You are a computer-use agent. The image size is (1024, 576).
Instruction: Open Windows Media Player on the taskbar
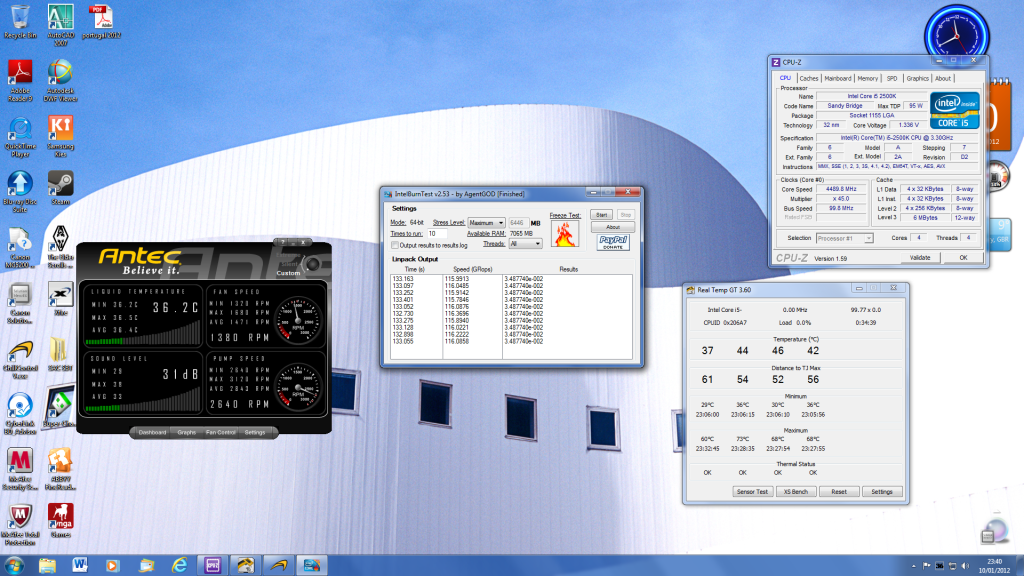click(112, 566)
